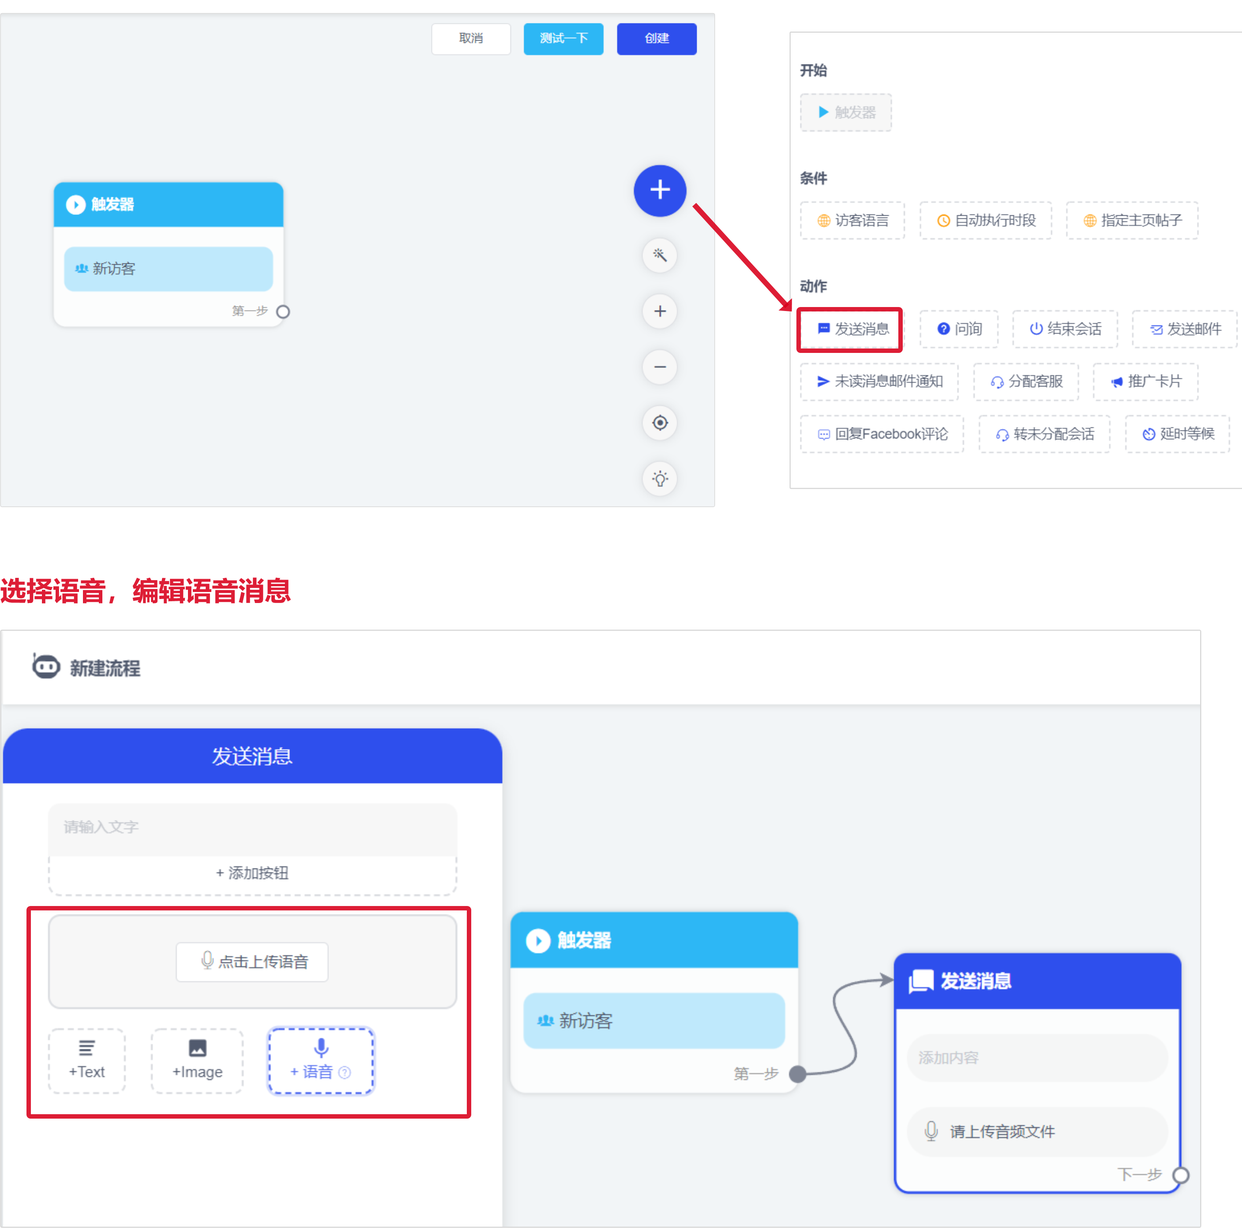Select 新访客 in the lower trigger node
Image resolution: width=1242 pixels, height=1228 pixels.
point(654,1021)
